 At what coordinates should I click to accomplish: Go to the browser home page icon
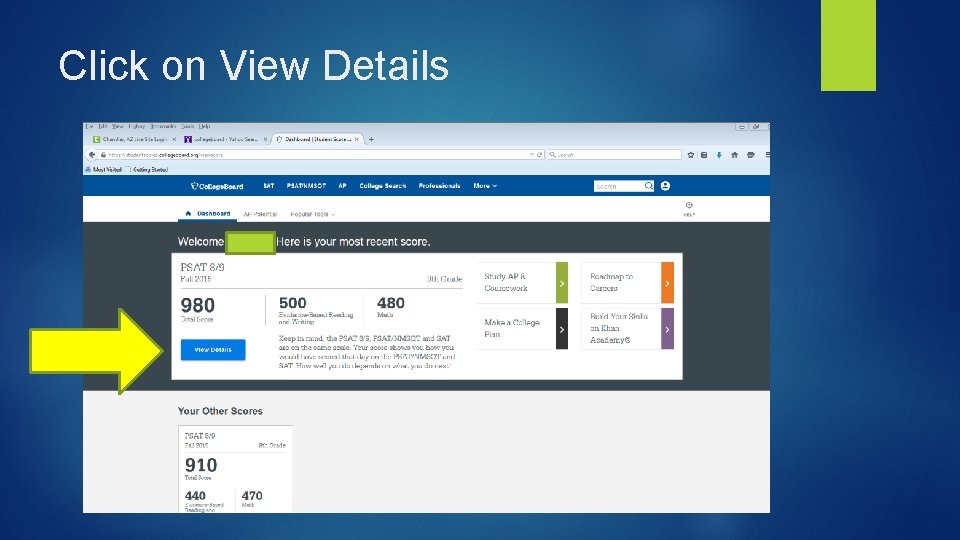click(735, 155)
